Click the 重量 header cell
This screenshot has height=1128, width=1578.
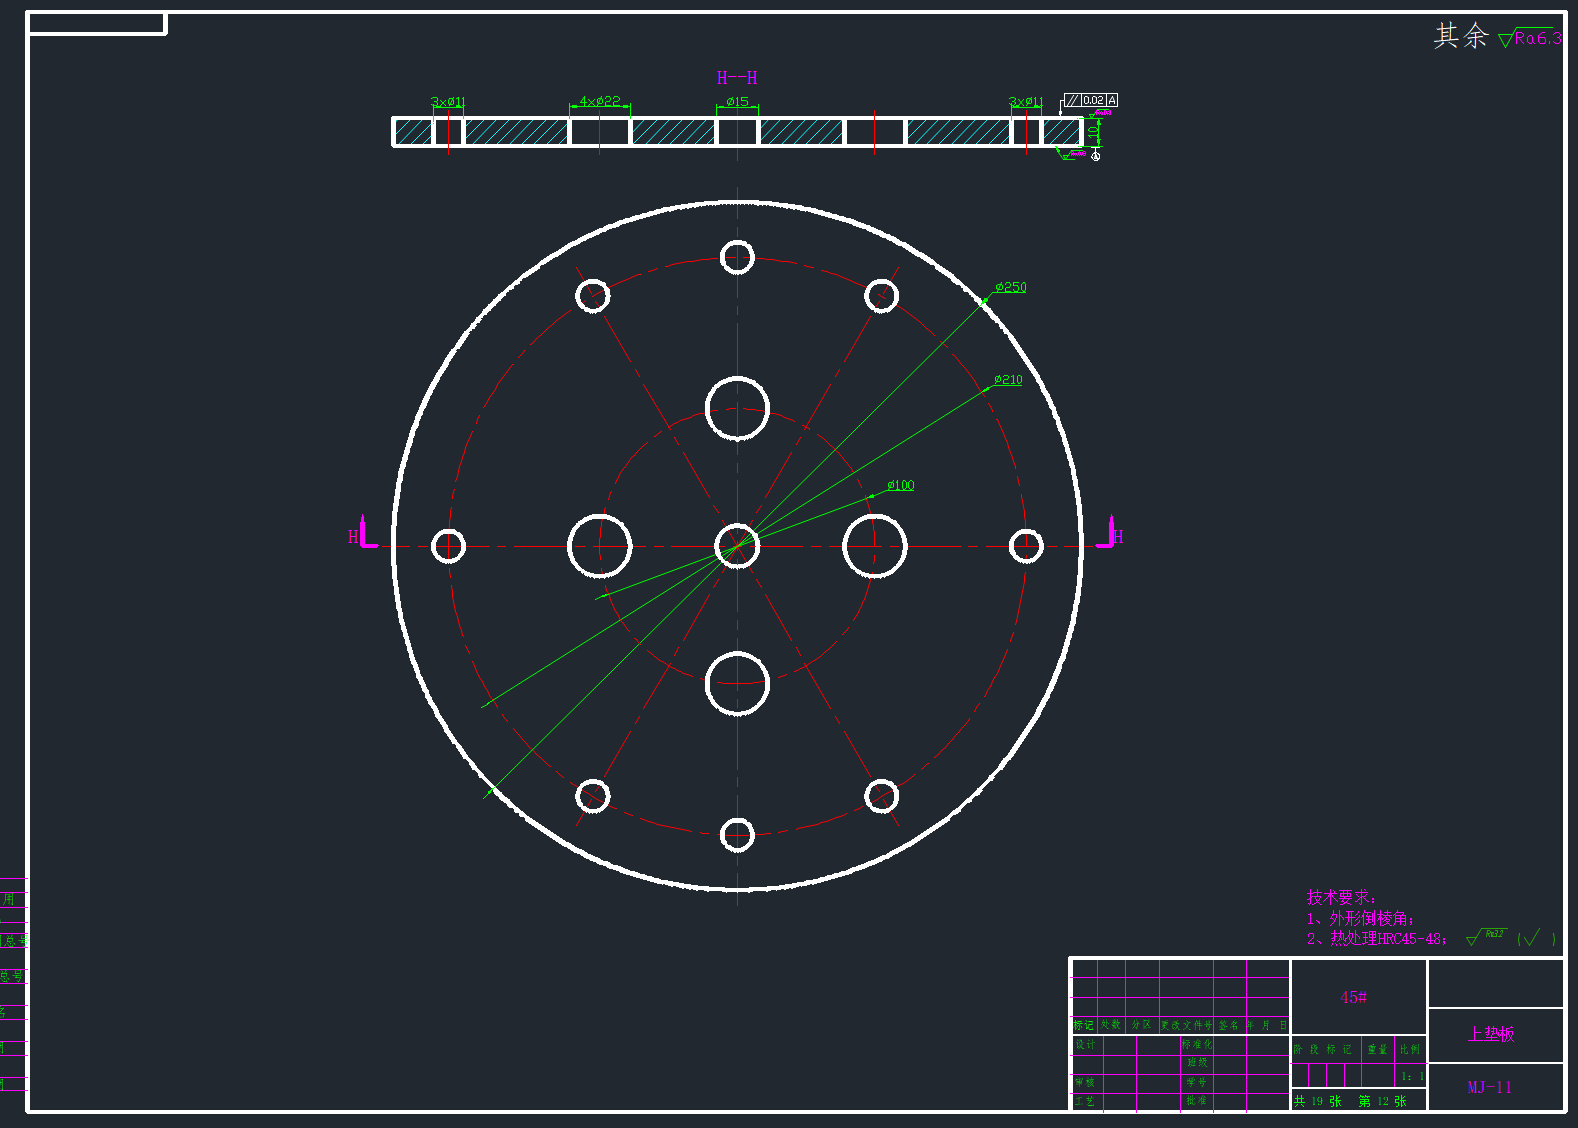pos(1378,1049)
